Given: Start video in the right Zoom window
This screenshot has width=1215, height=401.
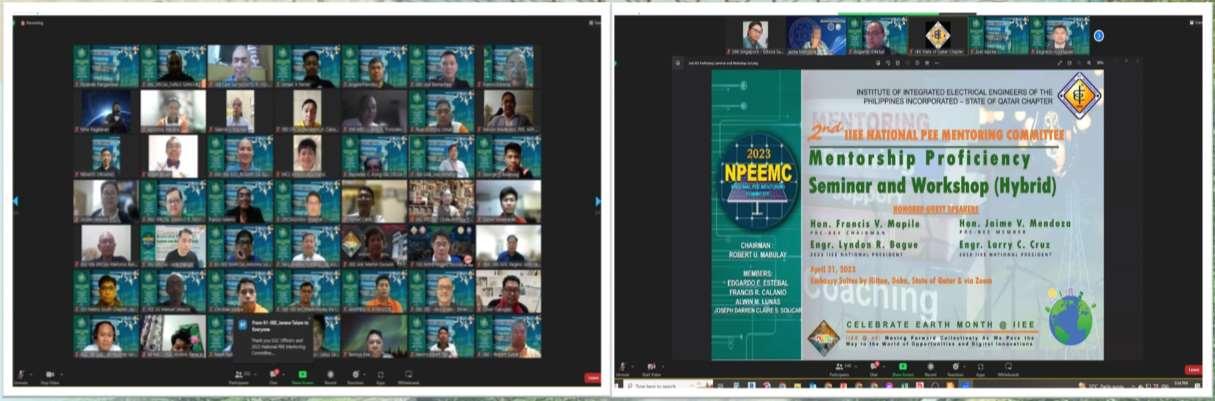Looking at the screenshot, I should tap(651, 369).
